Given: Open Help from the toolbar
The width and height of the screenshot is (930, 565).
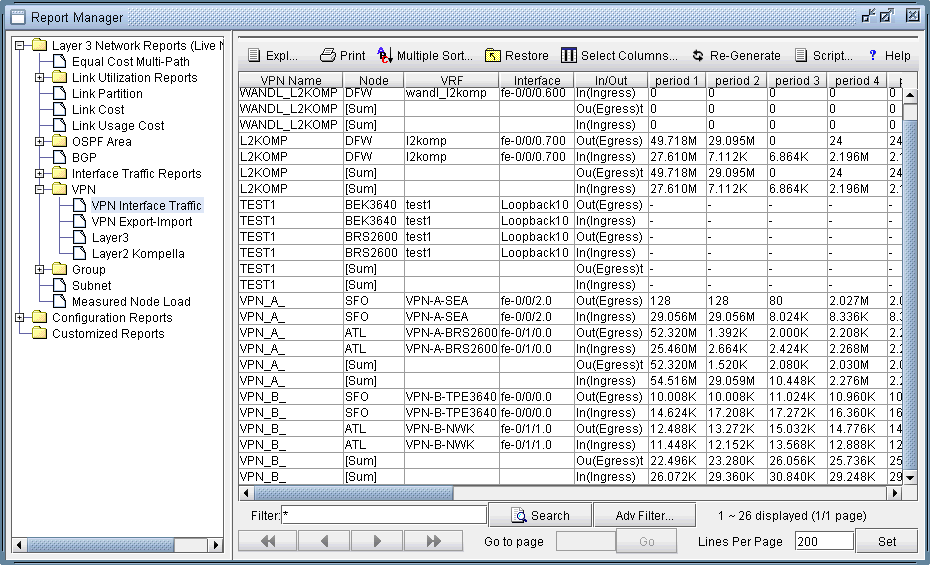Looking at the screenshot, I should (x=872, y=56).
